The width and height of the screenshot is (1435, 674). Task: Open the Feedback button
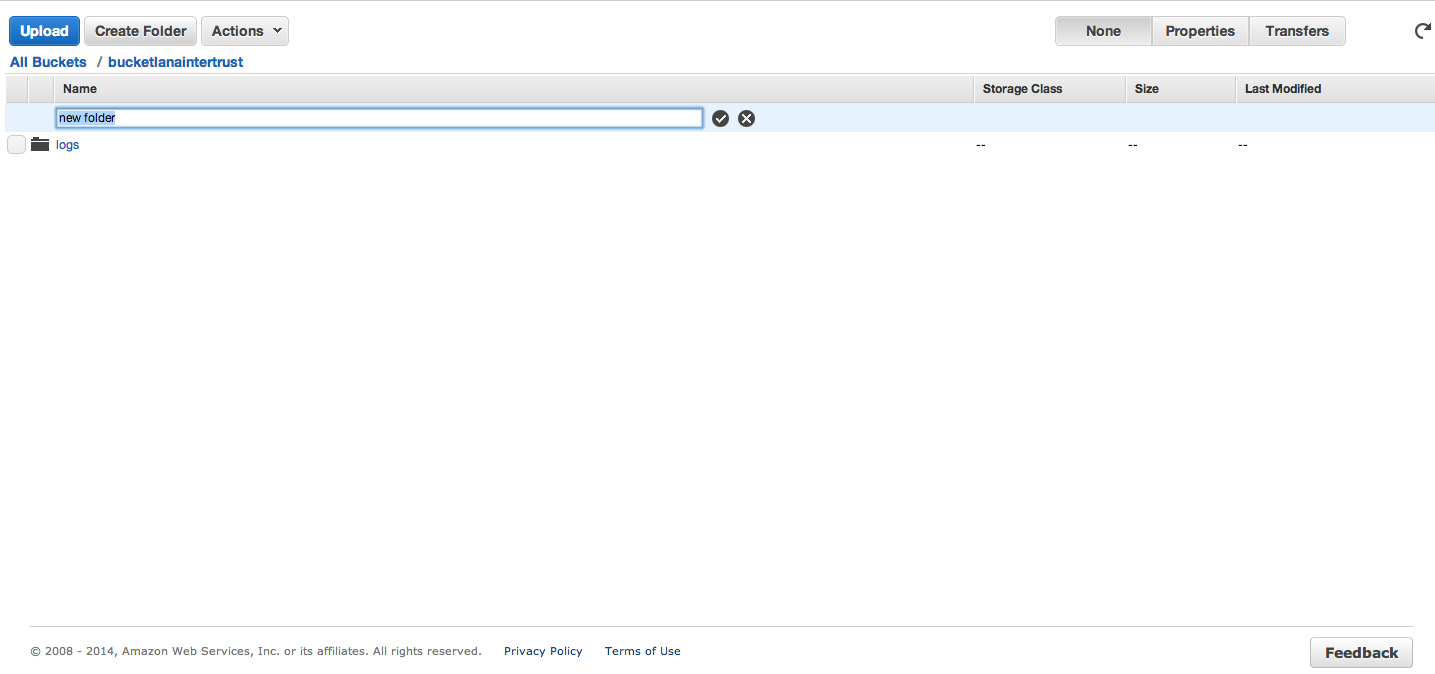[x=1361, y=653]
